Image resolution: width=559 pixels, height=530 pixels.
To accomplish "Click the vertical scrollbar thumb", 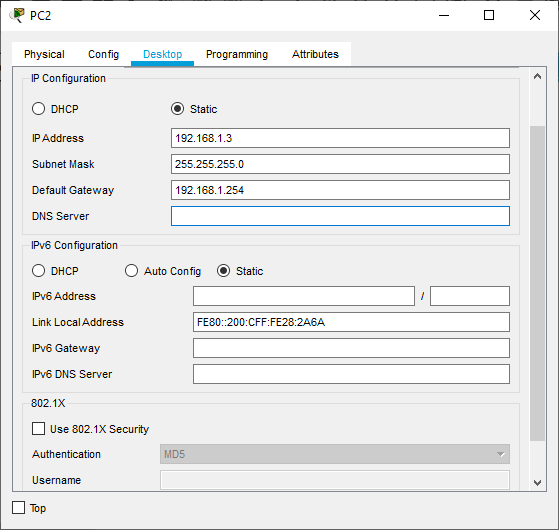I will click(x=538, y=283).
